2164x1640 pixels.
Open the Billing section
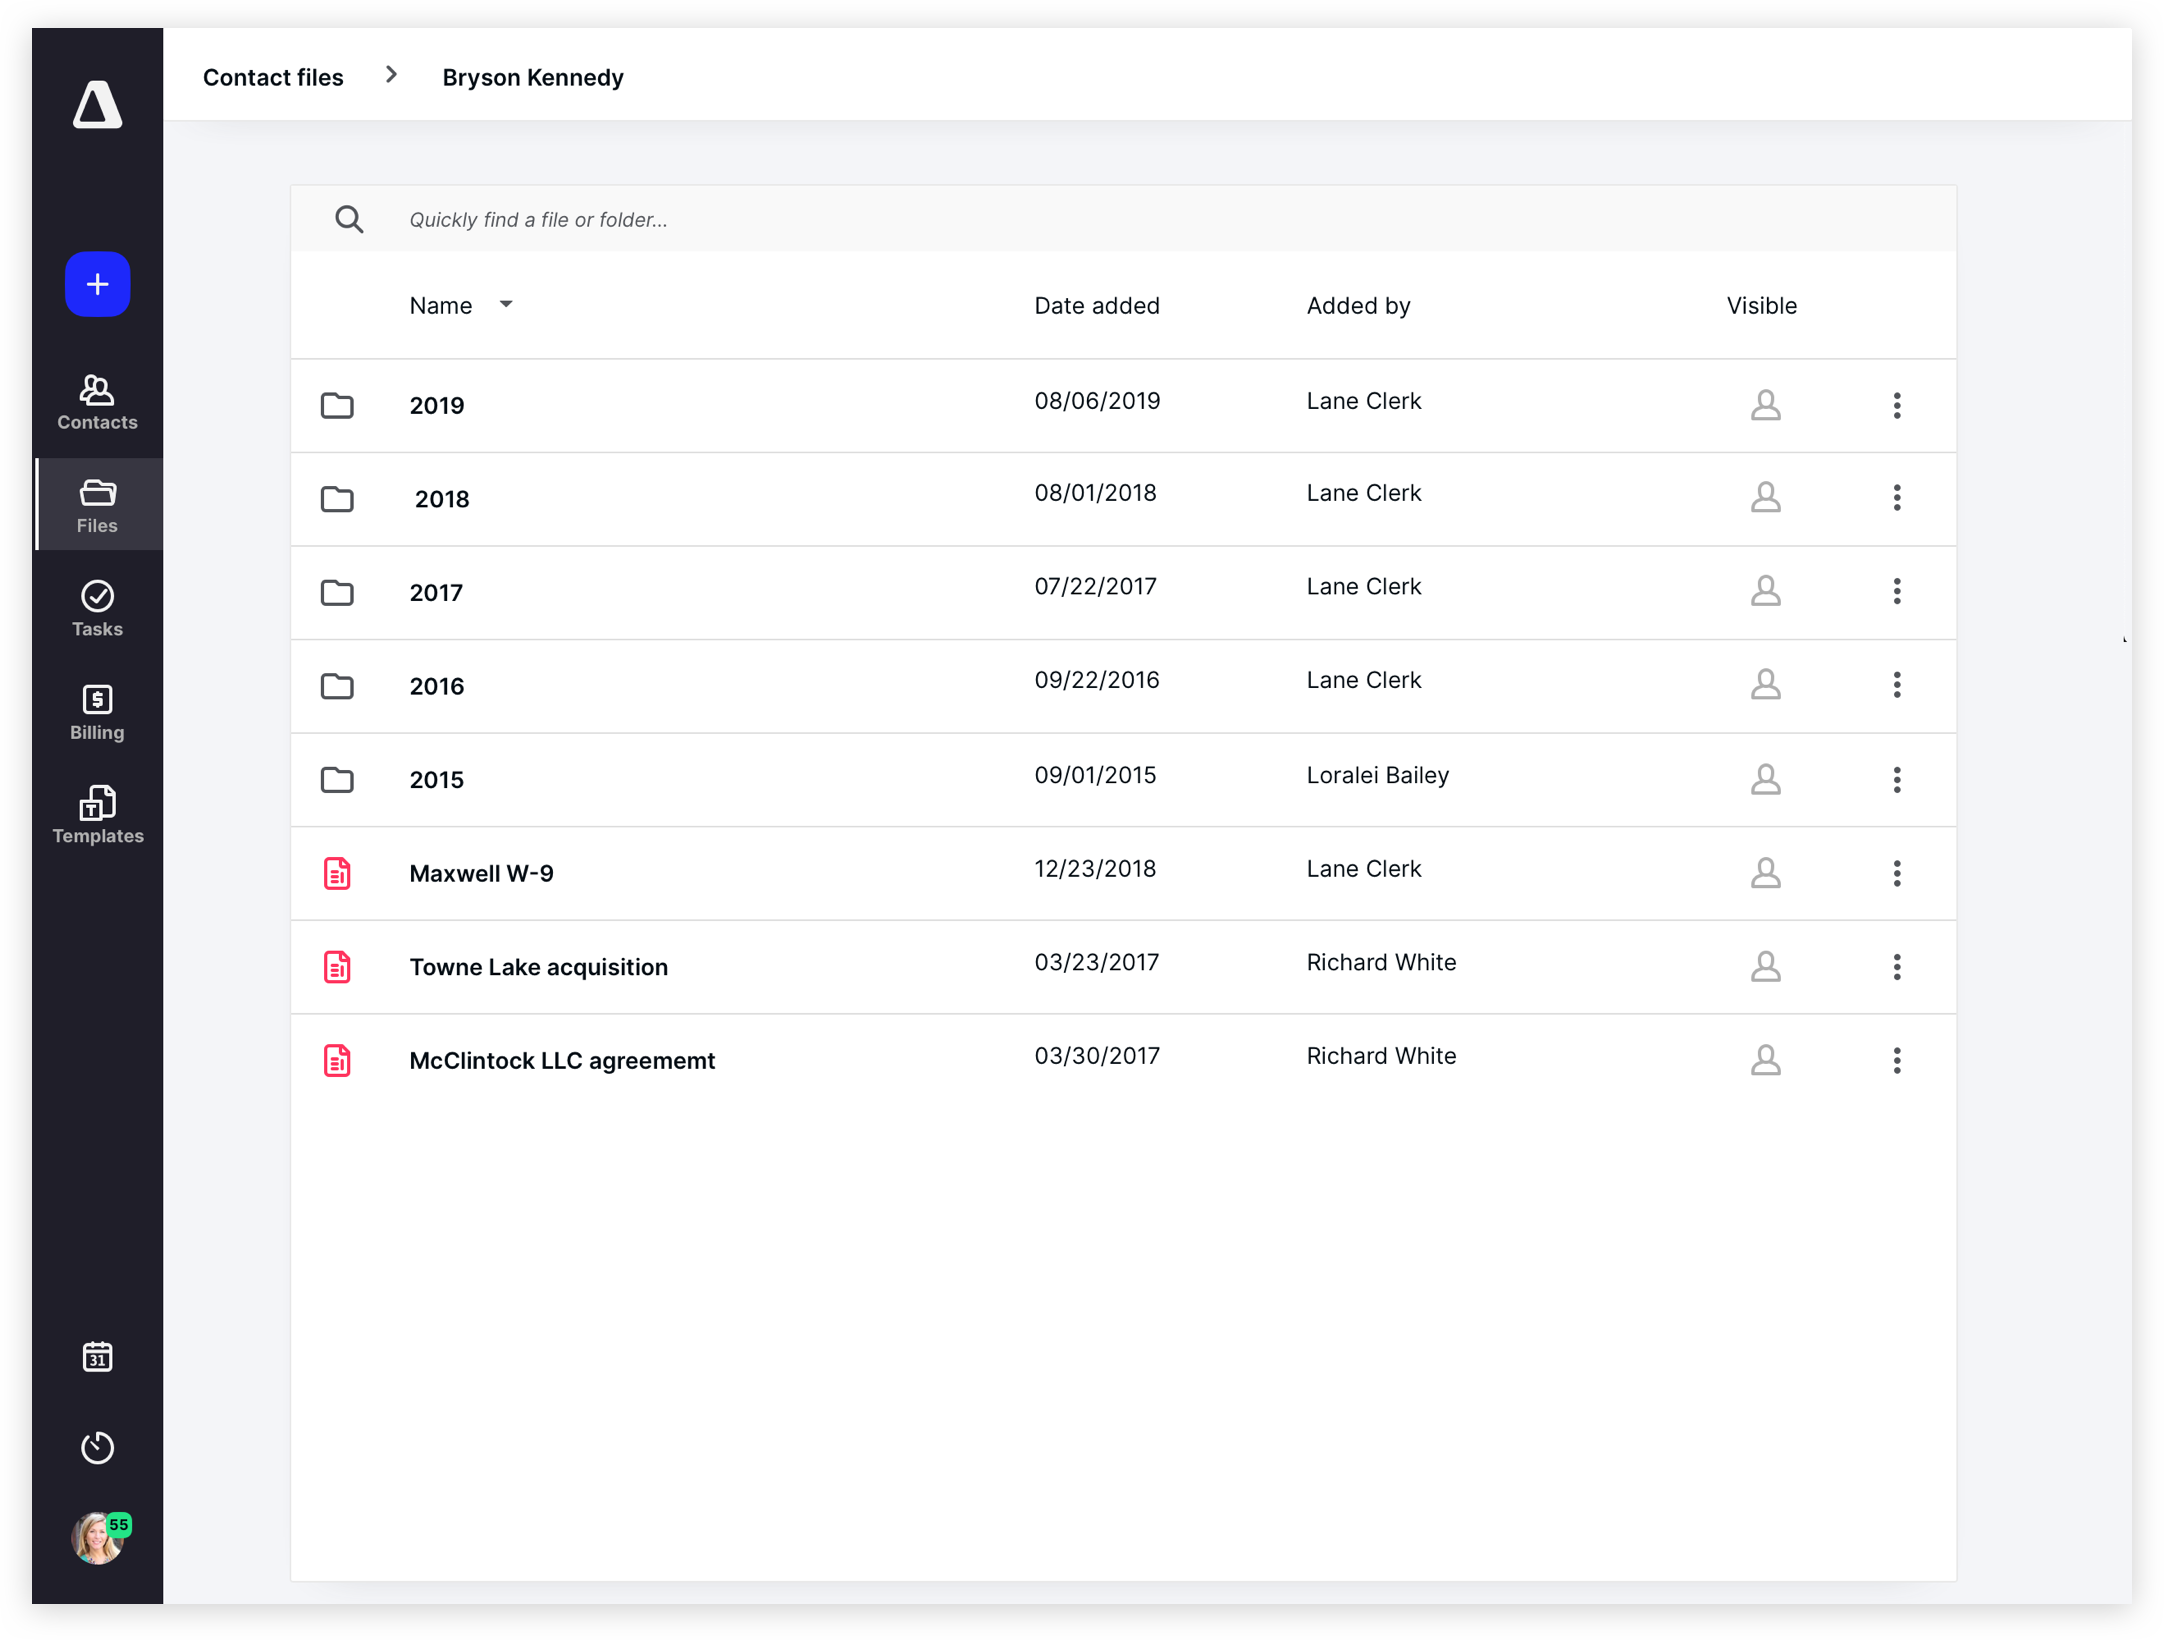pyautogui.click(x=97, y=712)
